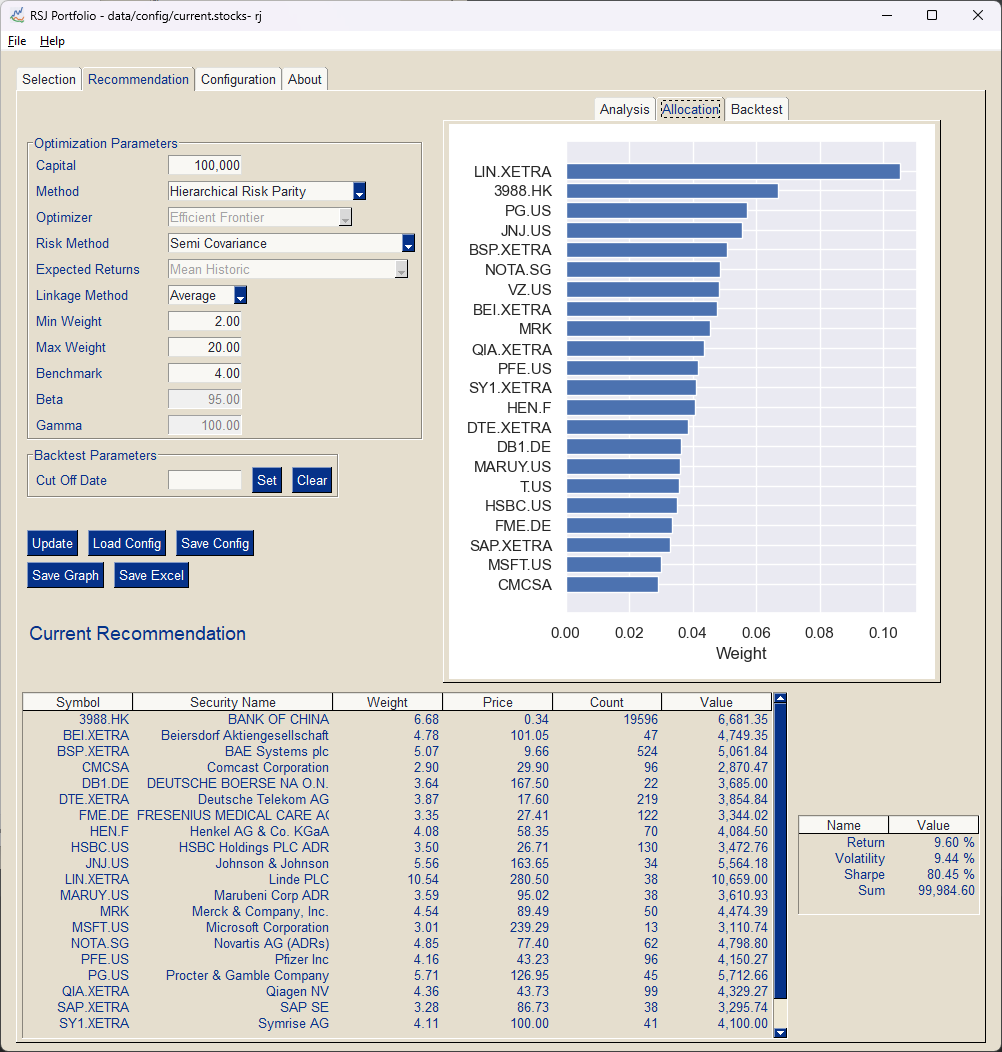Click the Return value 9.60 %
The height and width of the screenshot is (1052, 1002).
(954, 842)
